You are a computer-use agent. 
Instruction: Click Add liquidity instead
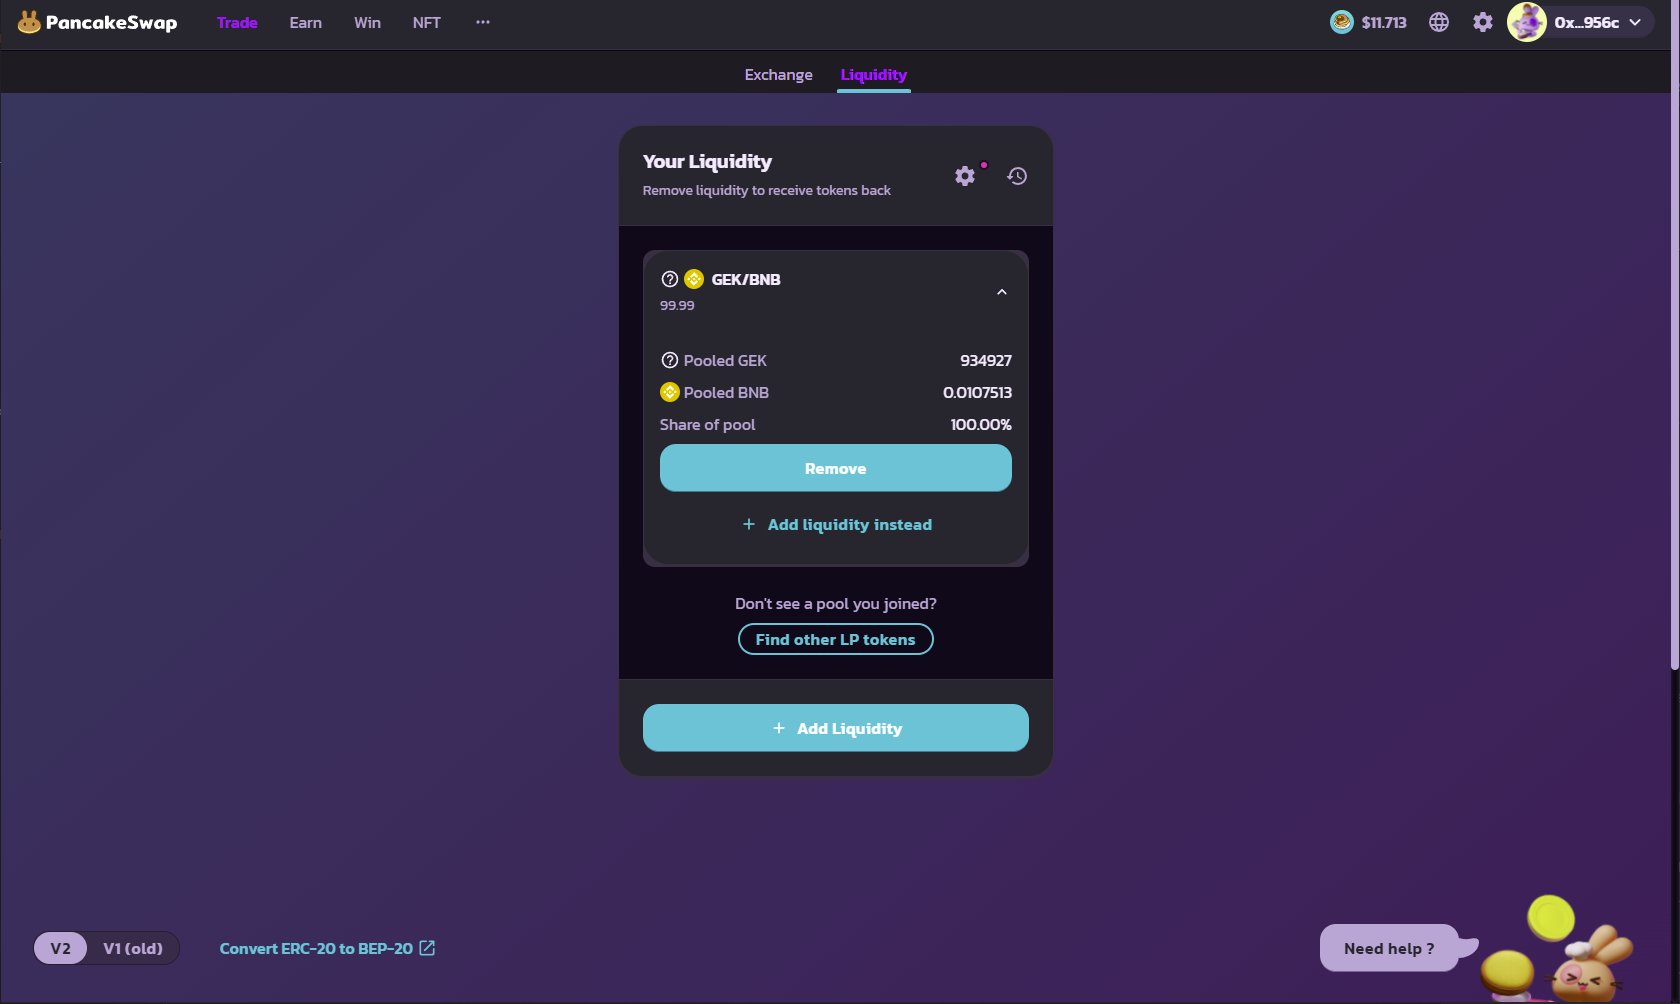(836, 524)
